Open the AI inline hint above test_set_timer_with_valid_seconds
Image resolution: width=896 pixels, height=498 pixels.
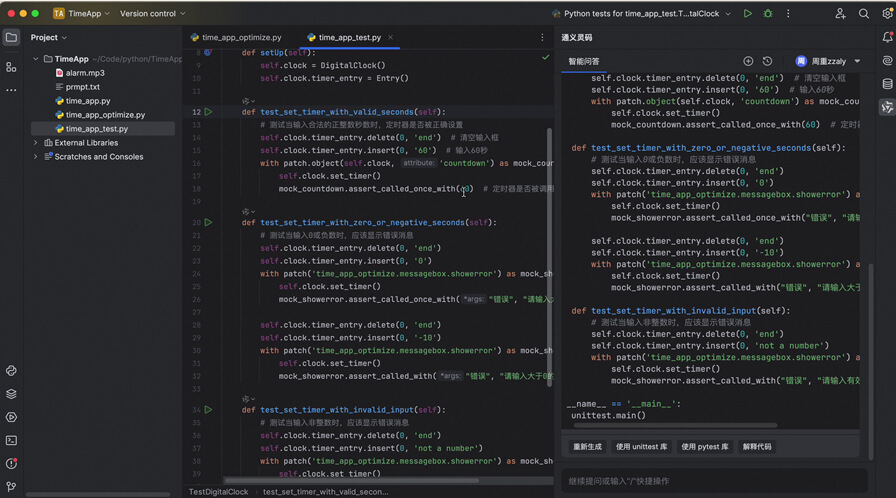coord(248,101)
